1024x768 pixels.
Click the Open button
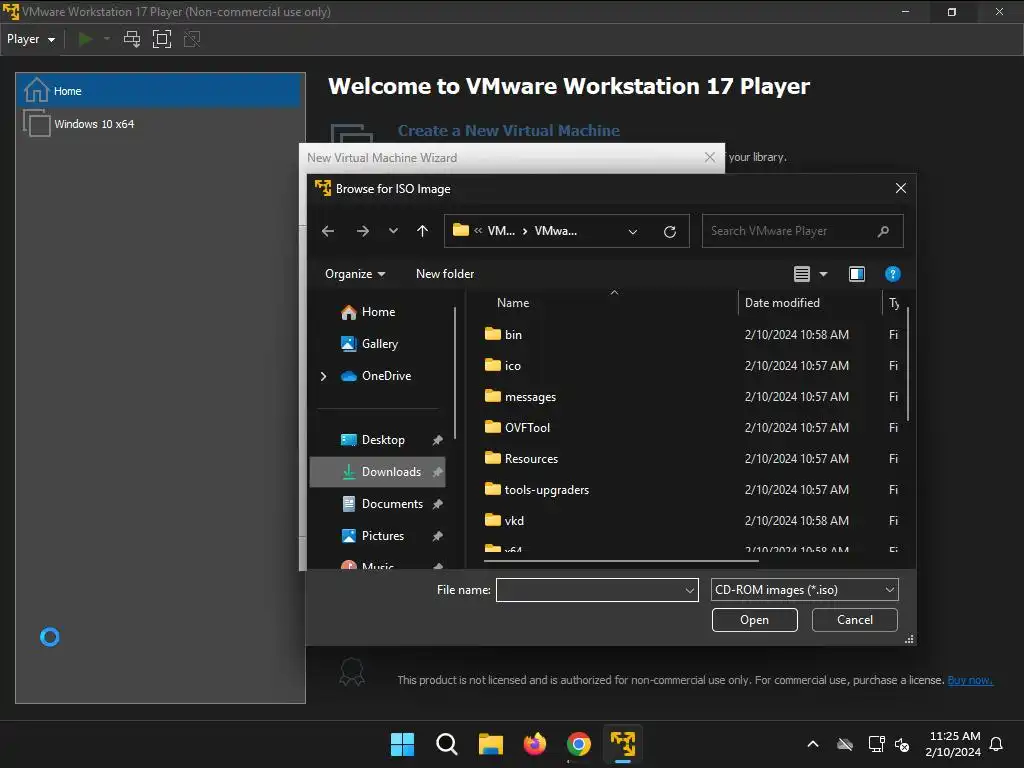pyautogui.click(x=754, y=620)
